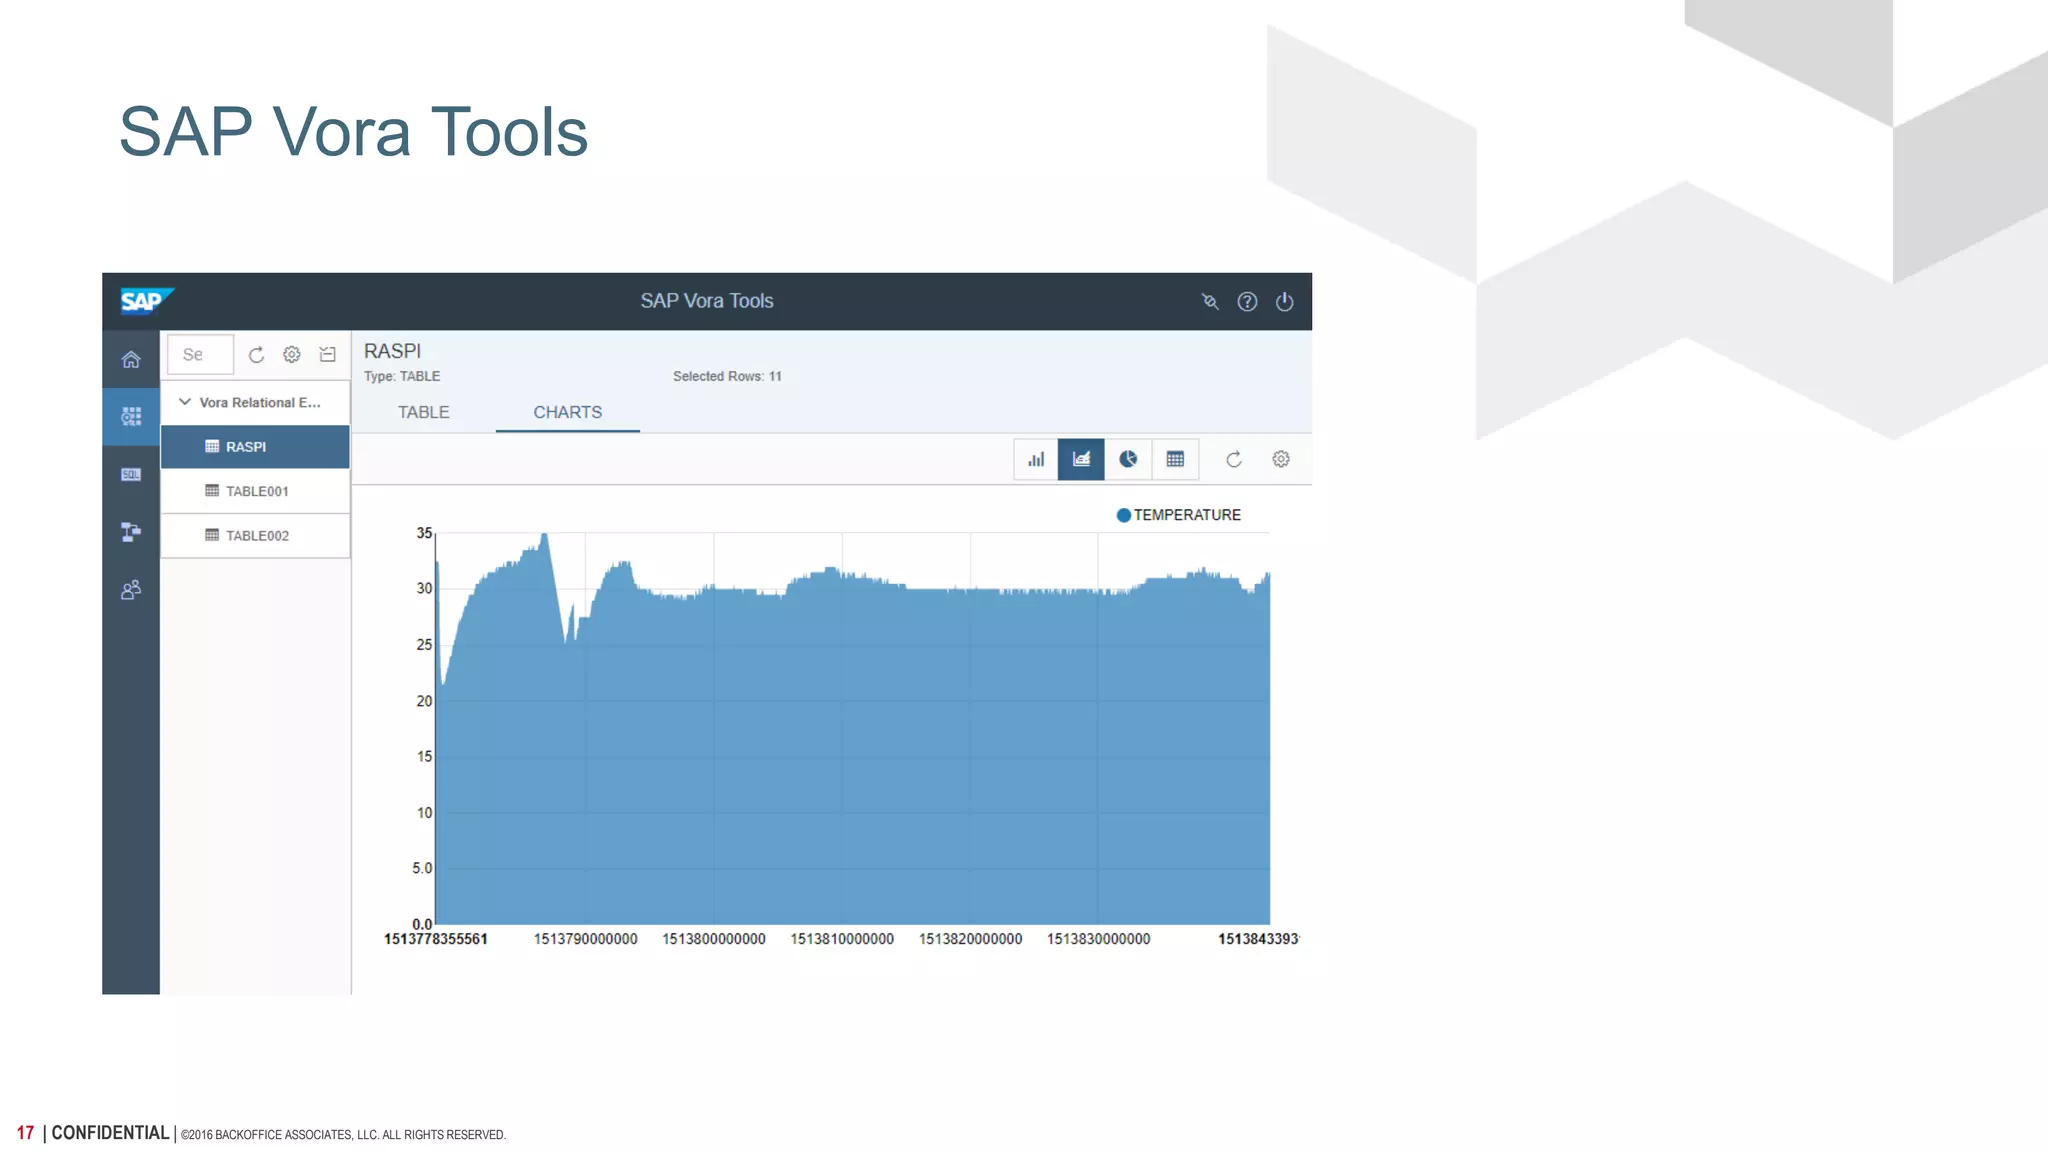Select TABLE001 in the tree
Viewport: 2048px width, 1152px height.
tap(256, 491)
